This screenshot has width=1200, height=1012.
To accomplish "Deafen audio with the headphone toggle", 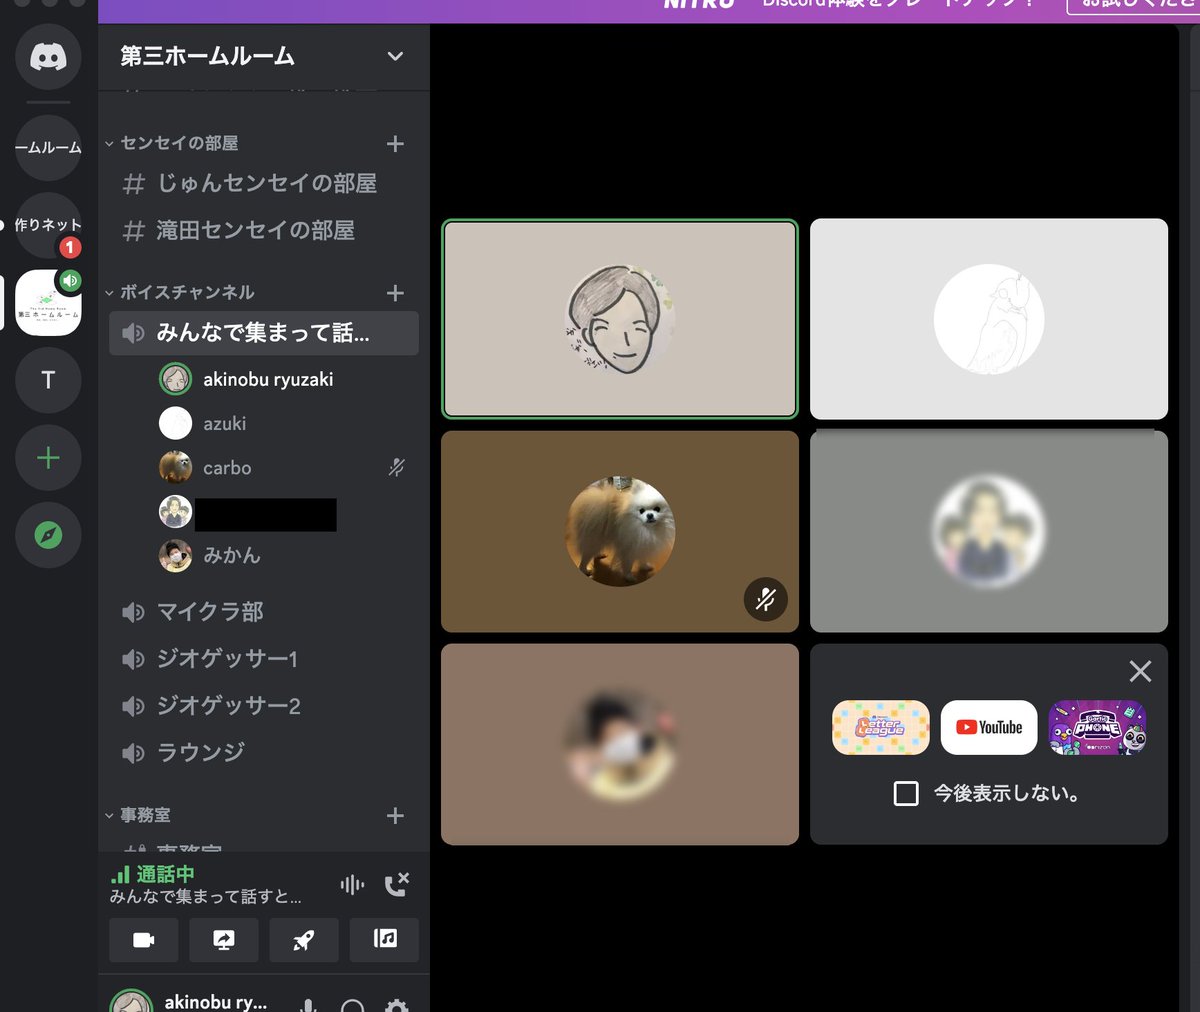I will (352, 1005).
